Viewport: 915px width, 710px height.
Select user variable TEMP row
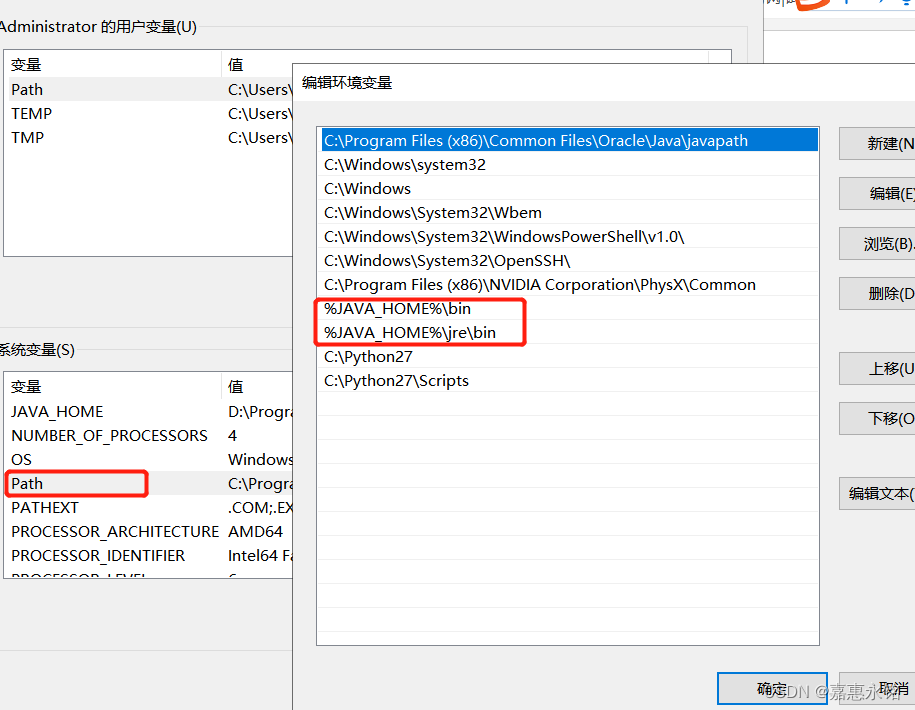149,113
